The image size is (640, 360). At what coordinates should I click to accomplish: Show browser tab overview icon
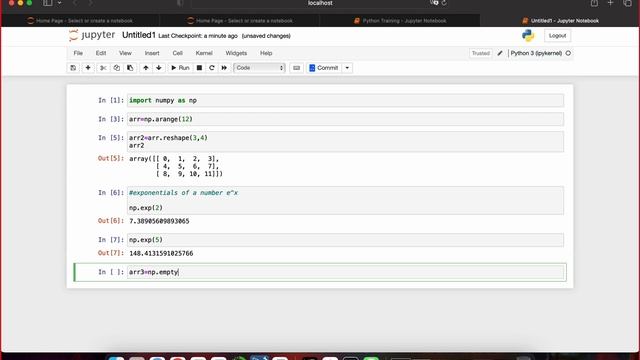pyautogui.click(x=628, y=3)
